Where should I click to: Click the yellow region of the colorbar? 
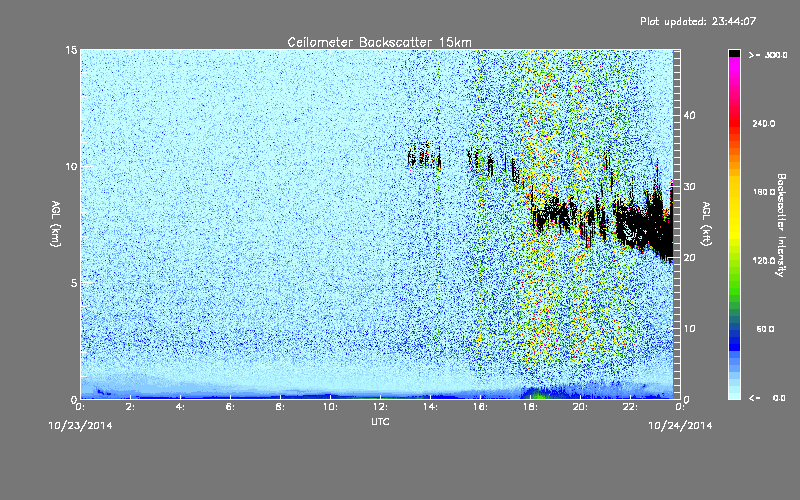point(734,209)
